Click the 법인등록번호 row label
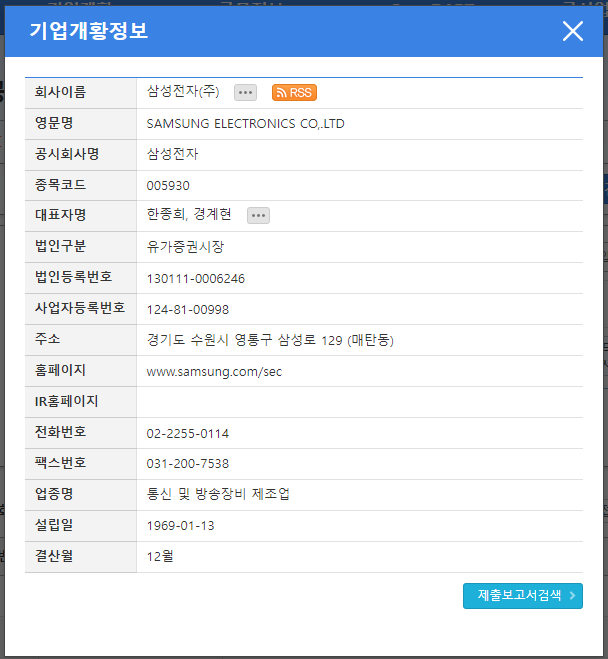 point(74,277)
